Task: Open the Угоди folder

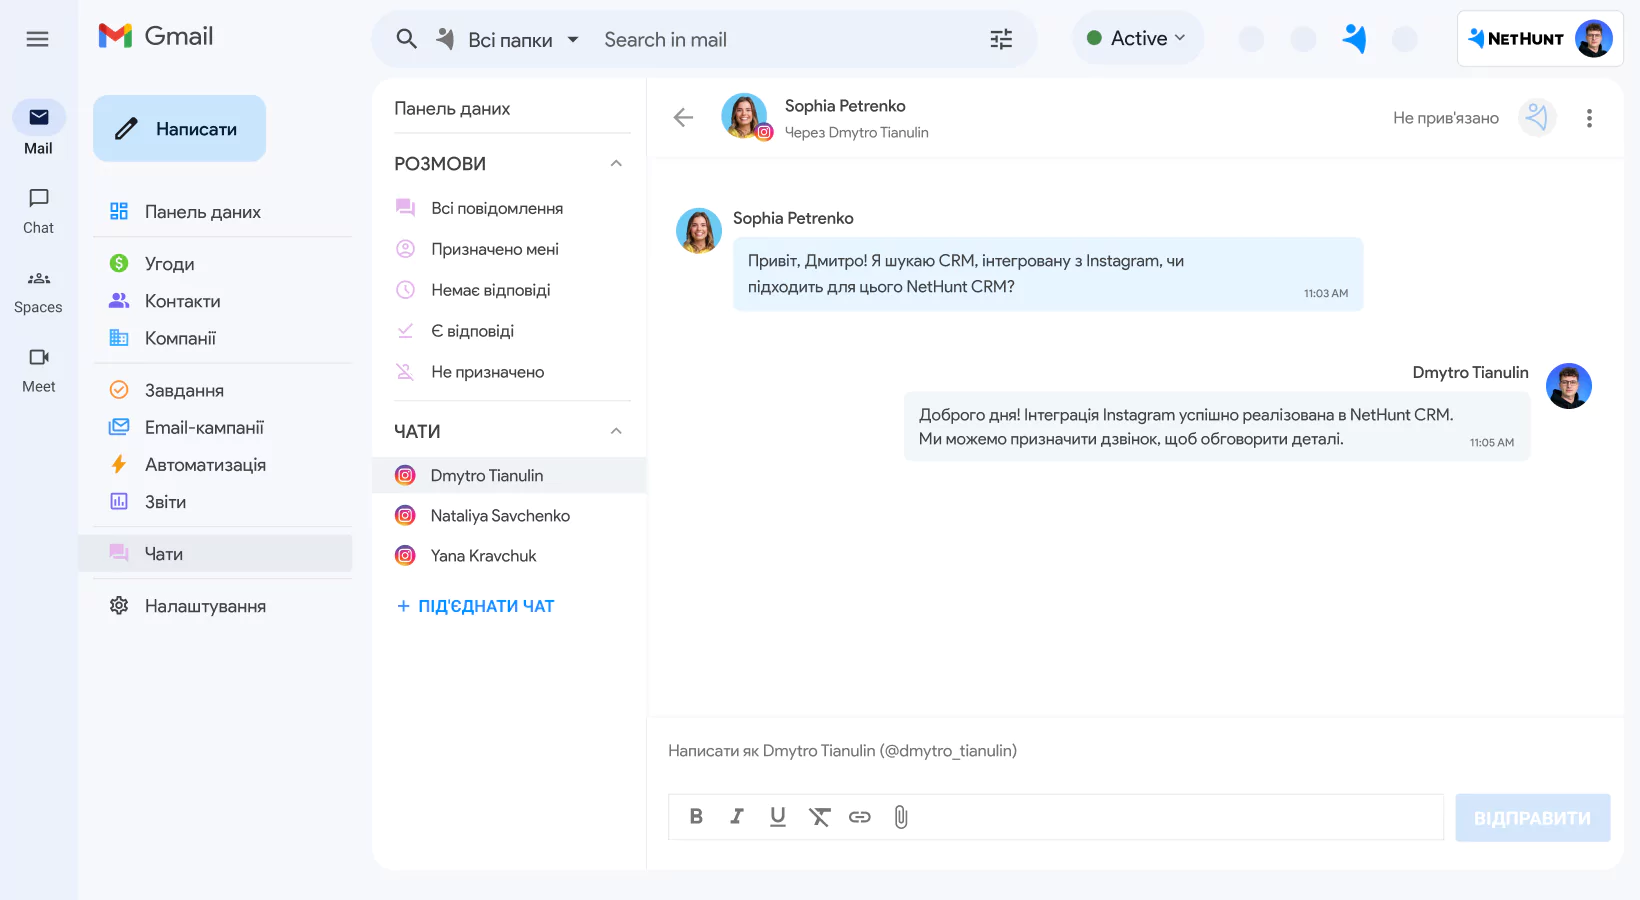Action: pos(152,264)
